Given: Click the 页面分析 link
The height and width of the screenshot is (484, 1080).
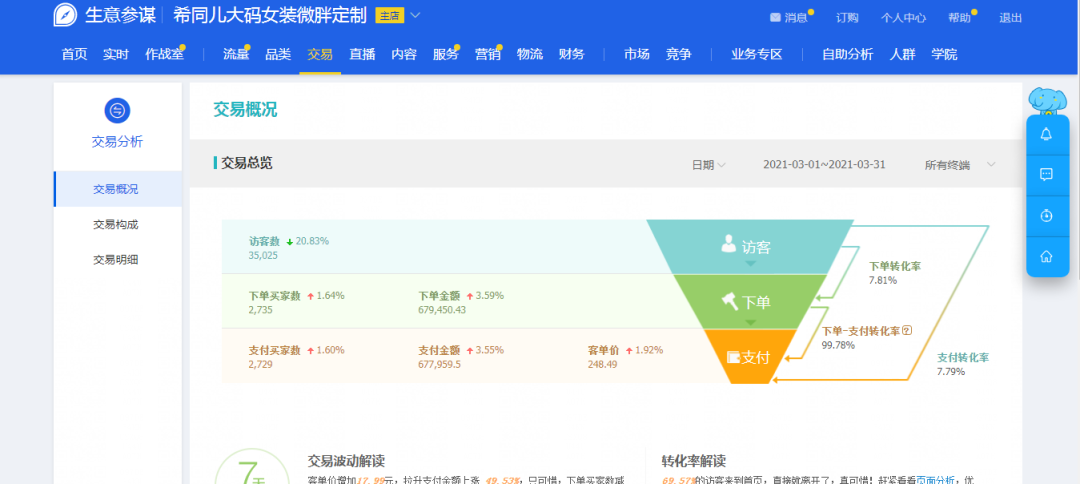Looking at the screenshot, I should pyautogui.click(x=935, y=480).
